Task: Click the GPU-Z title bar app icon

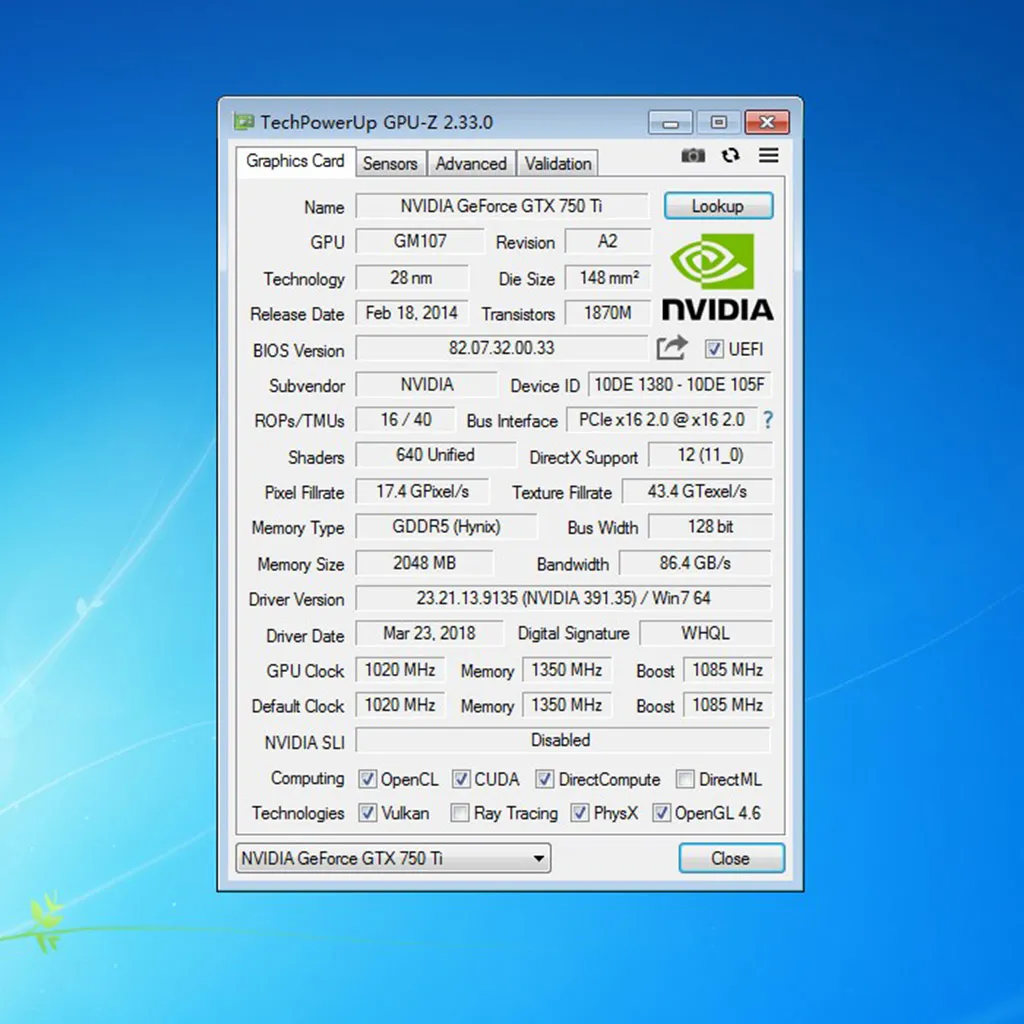Action: click(x=244, y=123)
